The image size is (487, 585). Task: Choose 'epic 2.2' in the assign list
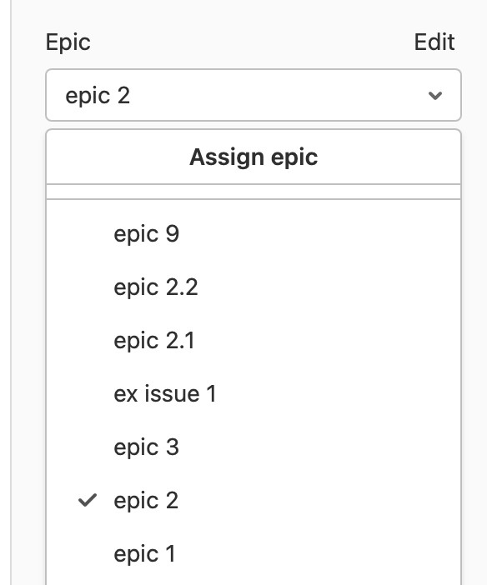click(253, 287)
